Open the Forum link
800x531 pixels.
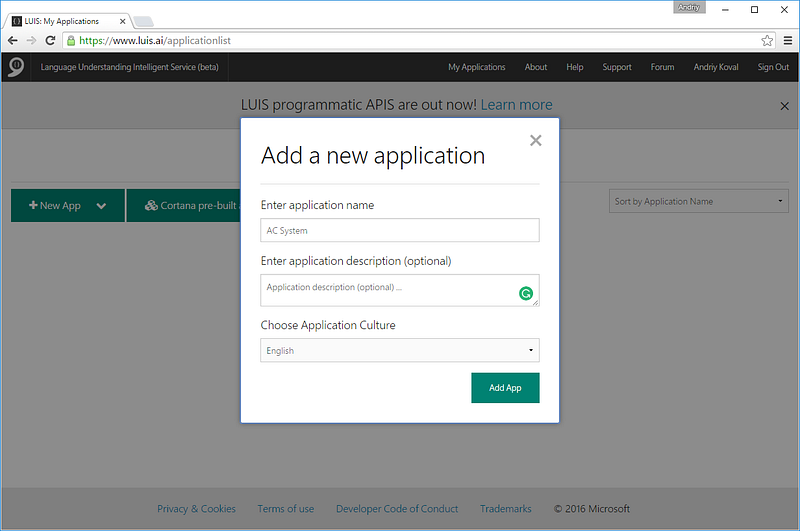tap(662, 67)
